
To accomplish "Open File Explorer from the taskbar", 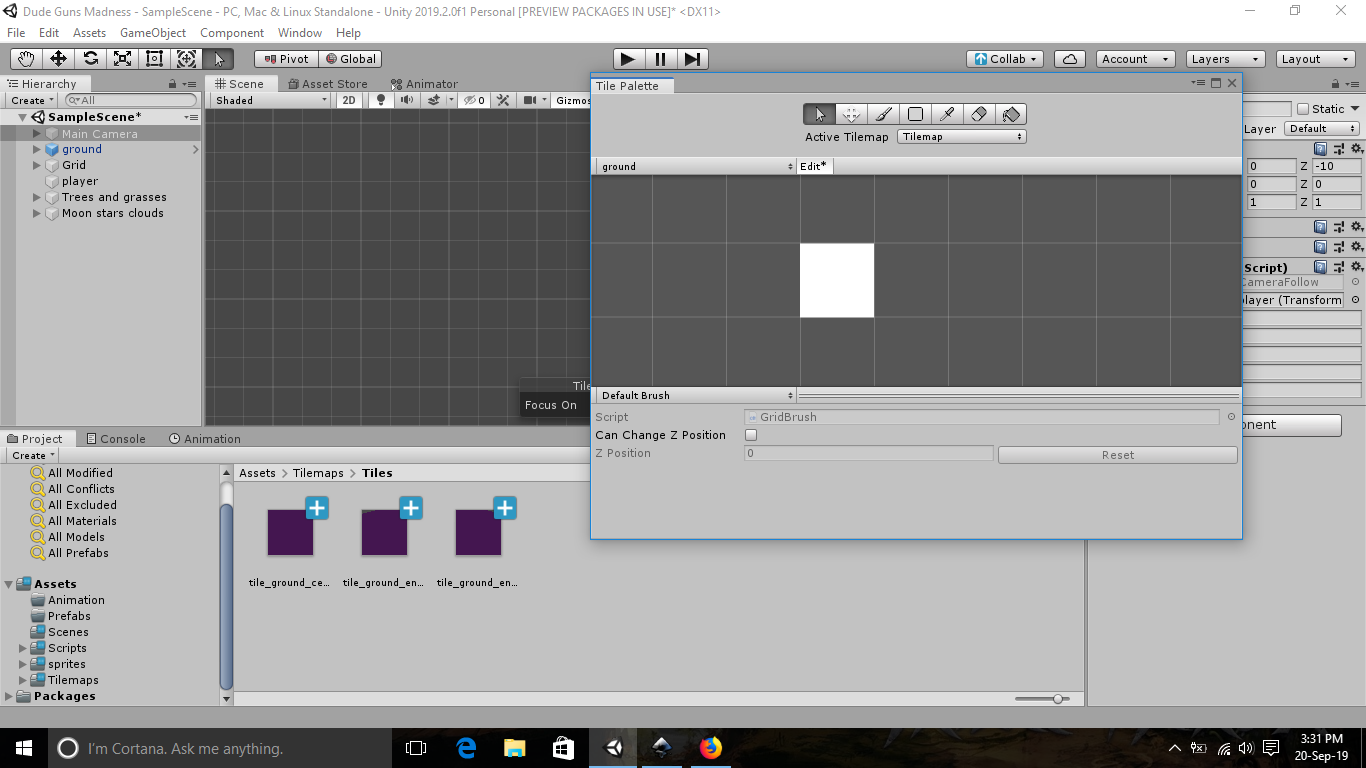I will (514, 747).
